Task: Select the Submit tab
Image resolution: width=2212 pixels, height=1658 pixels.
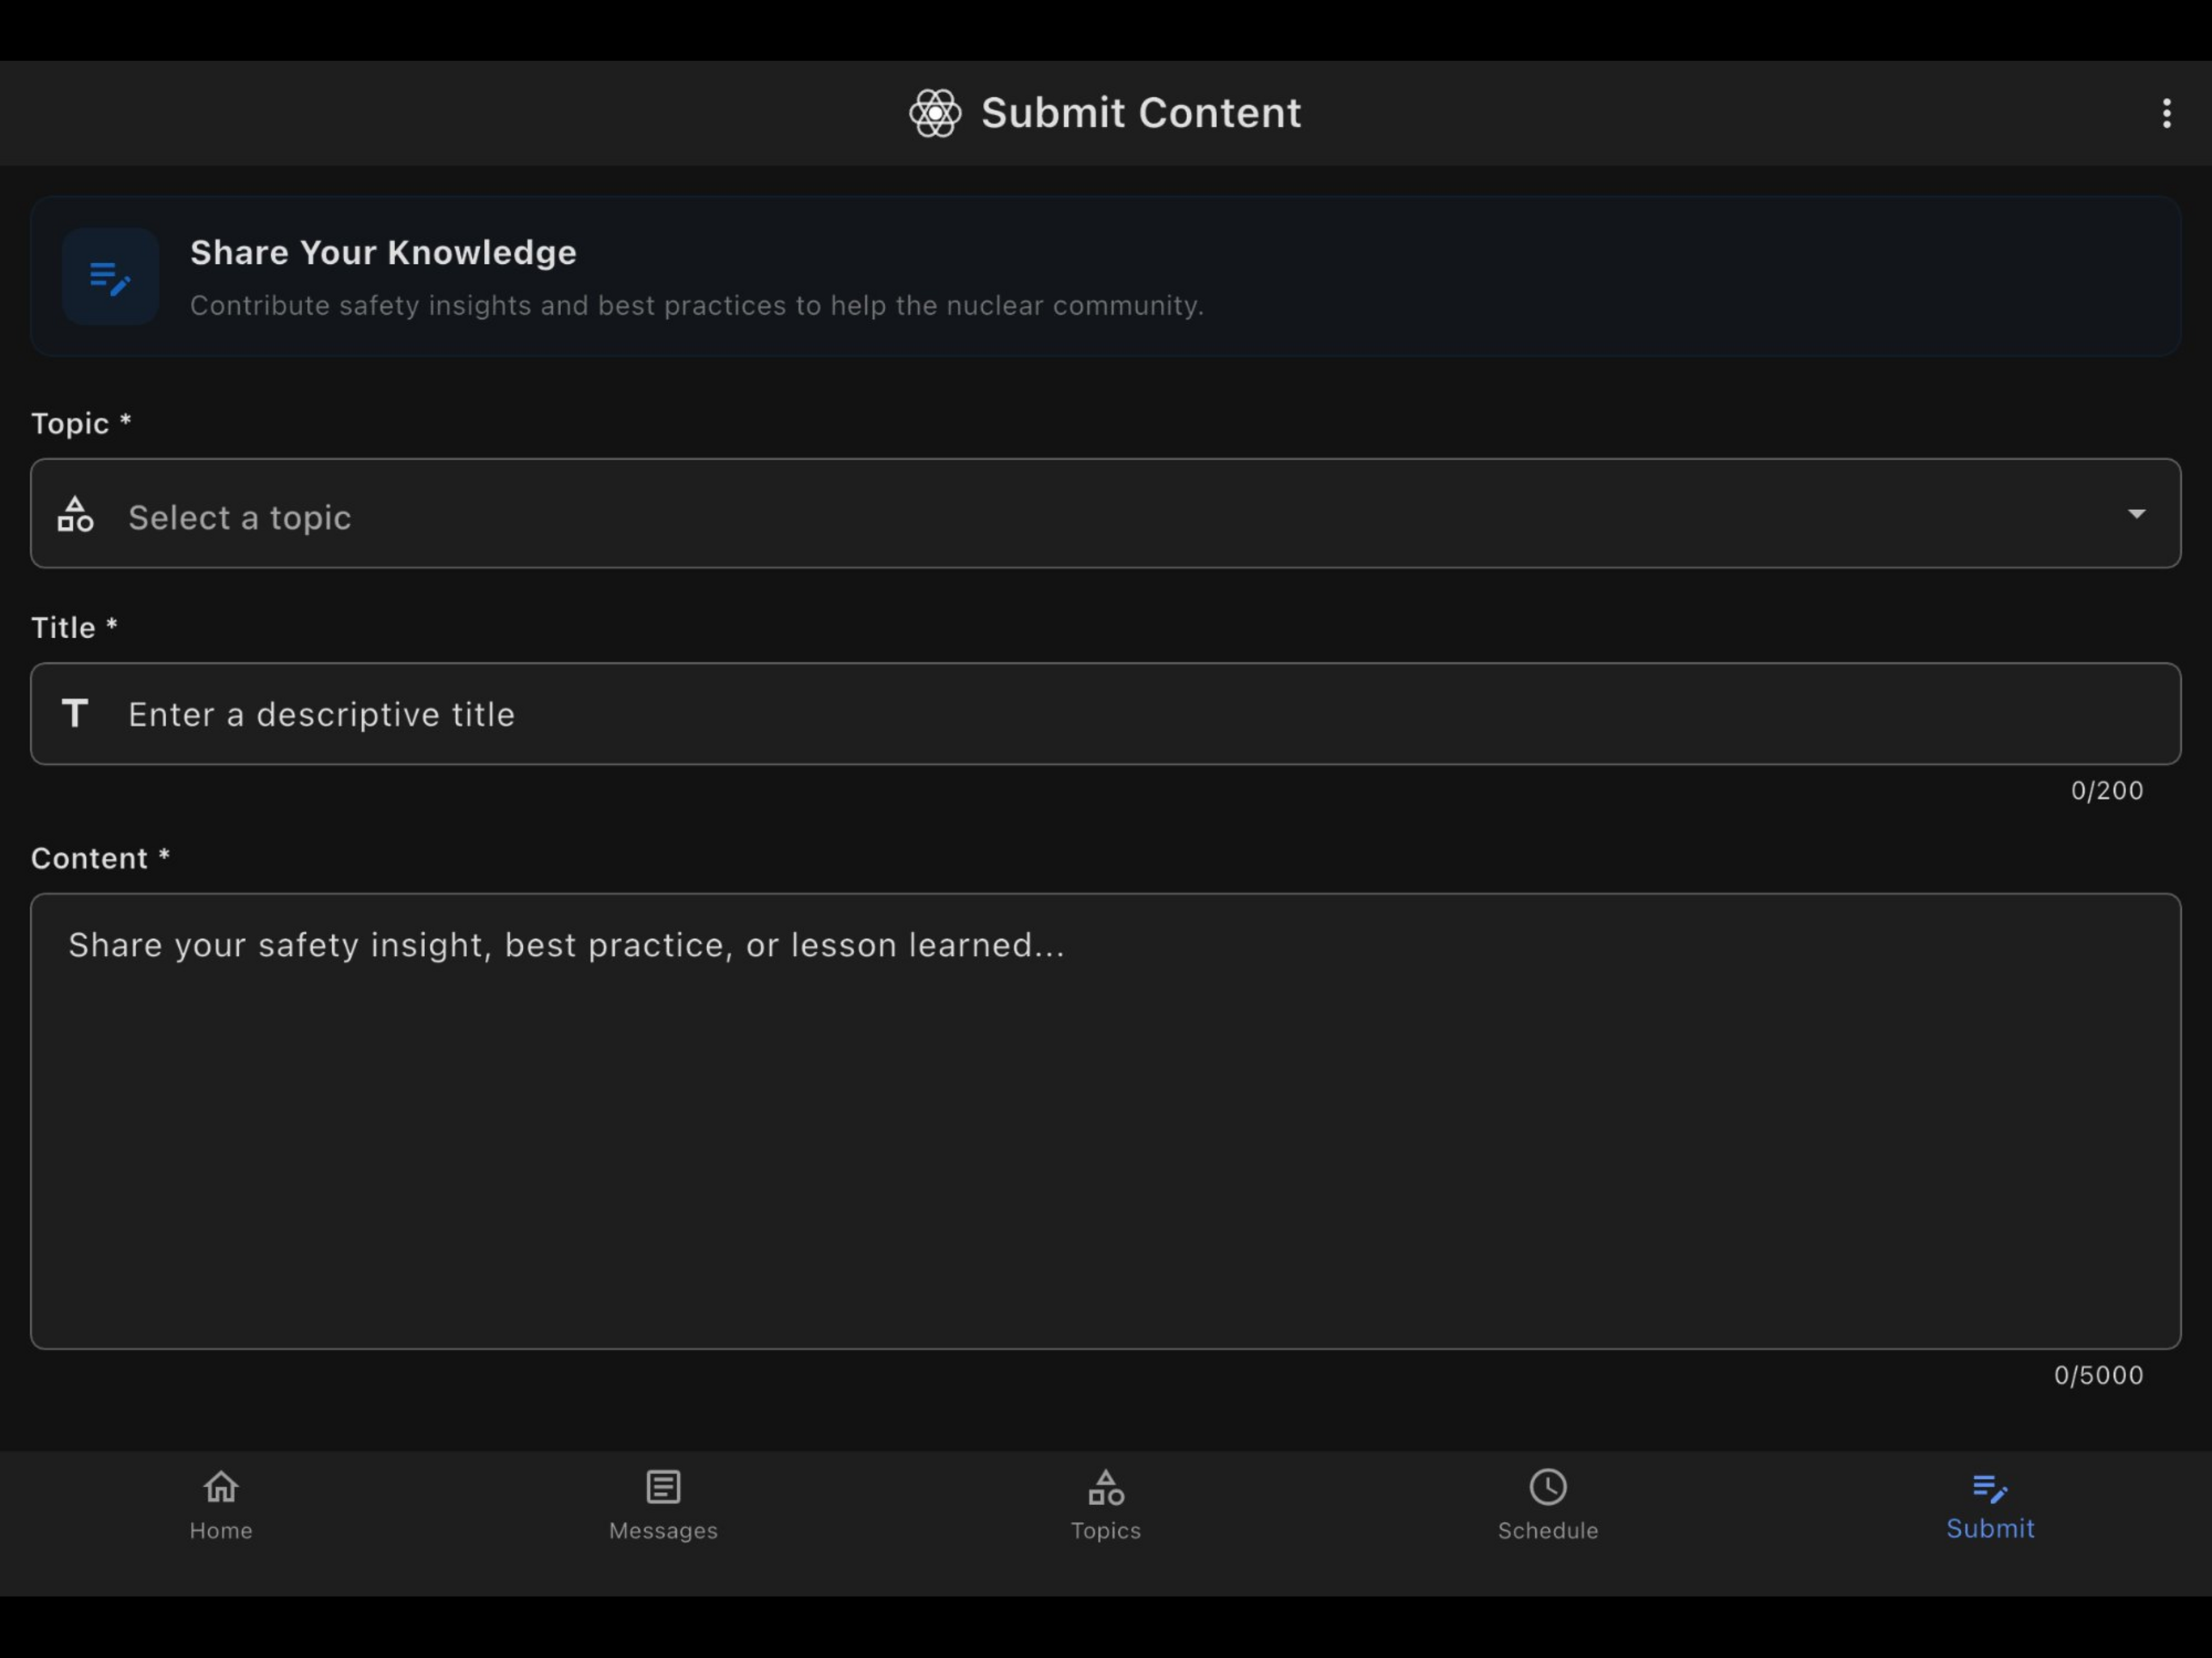Action: (1990, 1506)
